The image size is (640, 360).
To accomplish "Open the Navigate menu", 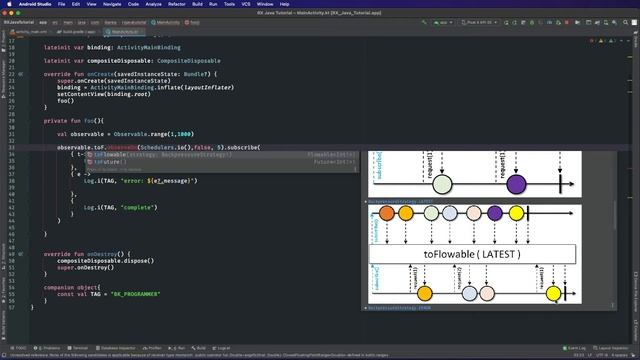I will coord(112,4).
